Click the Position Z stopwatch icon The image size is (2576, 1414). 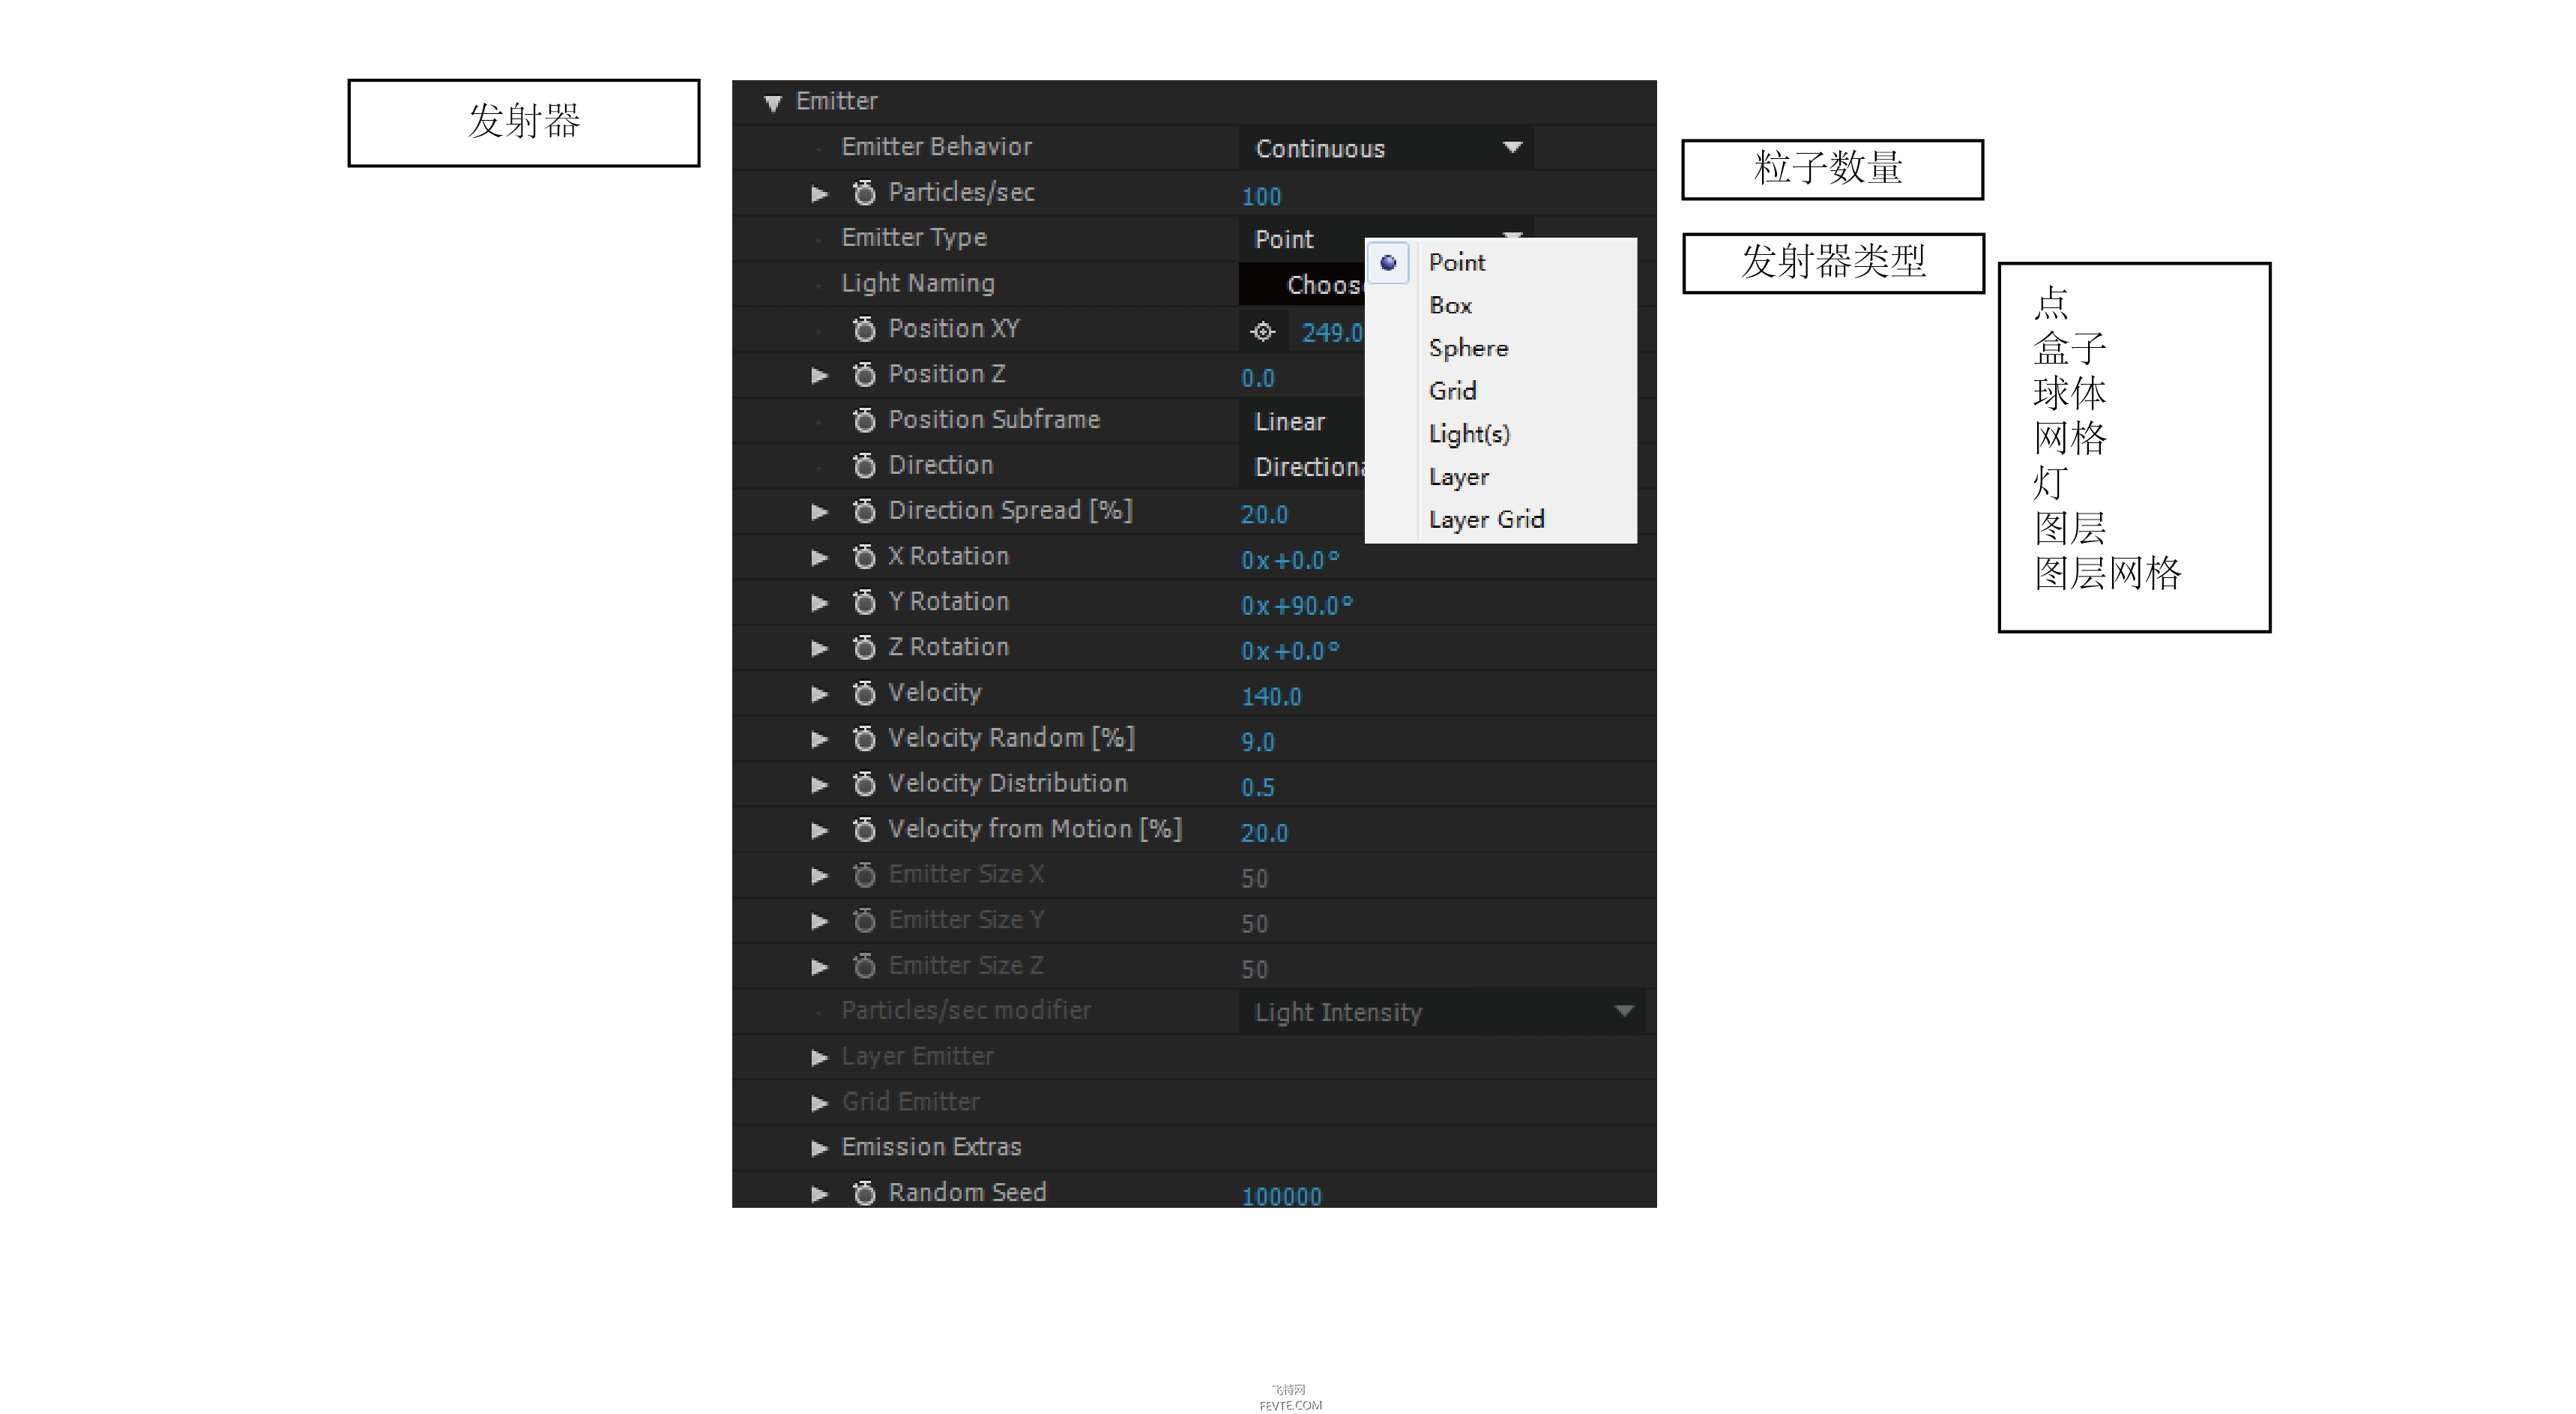click(864, 374)
